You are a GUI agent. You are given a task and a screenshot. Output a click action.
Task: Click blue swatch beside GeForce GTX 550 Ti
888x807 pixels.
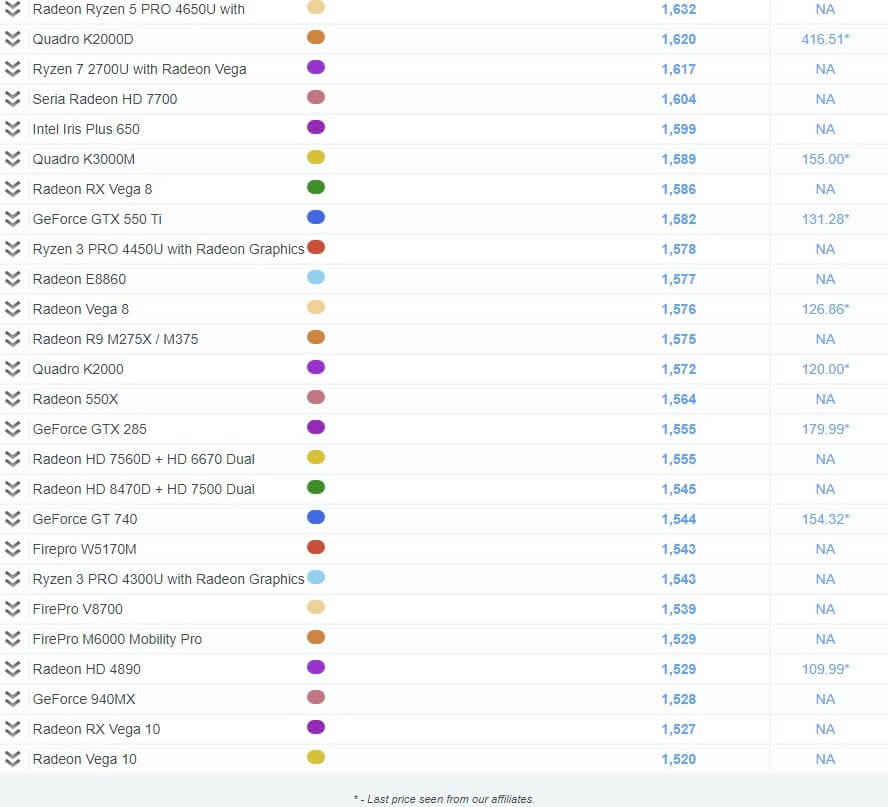pos(315,217)
